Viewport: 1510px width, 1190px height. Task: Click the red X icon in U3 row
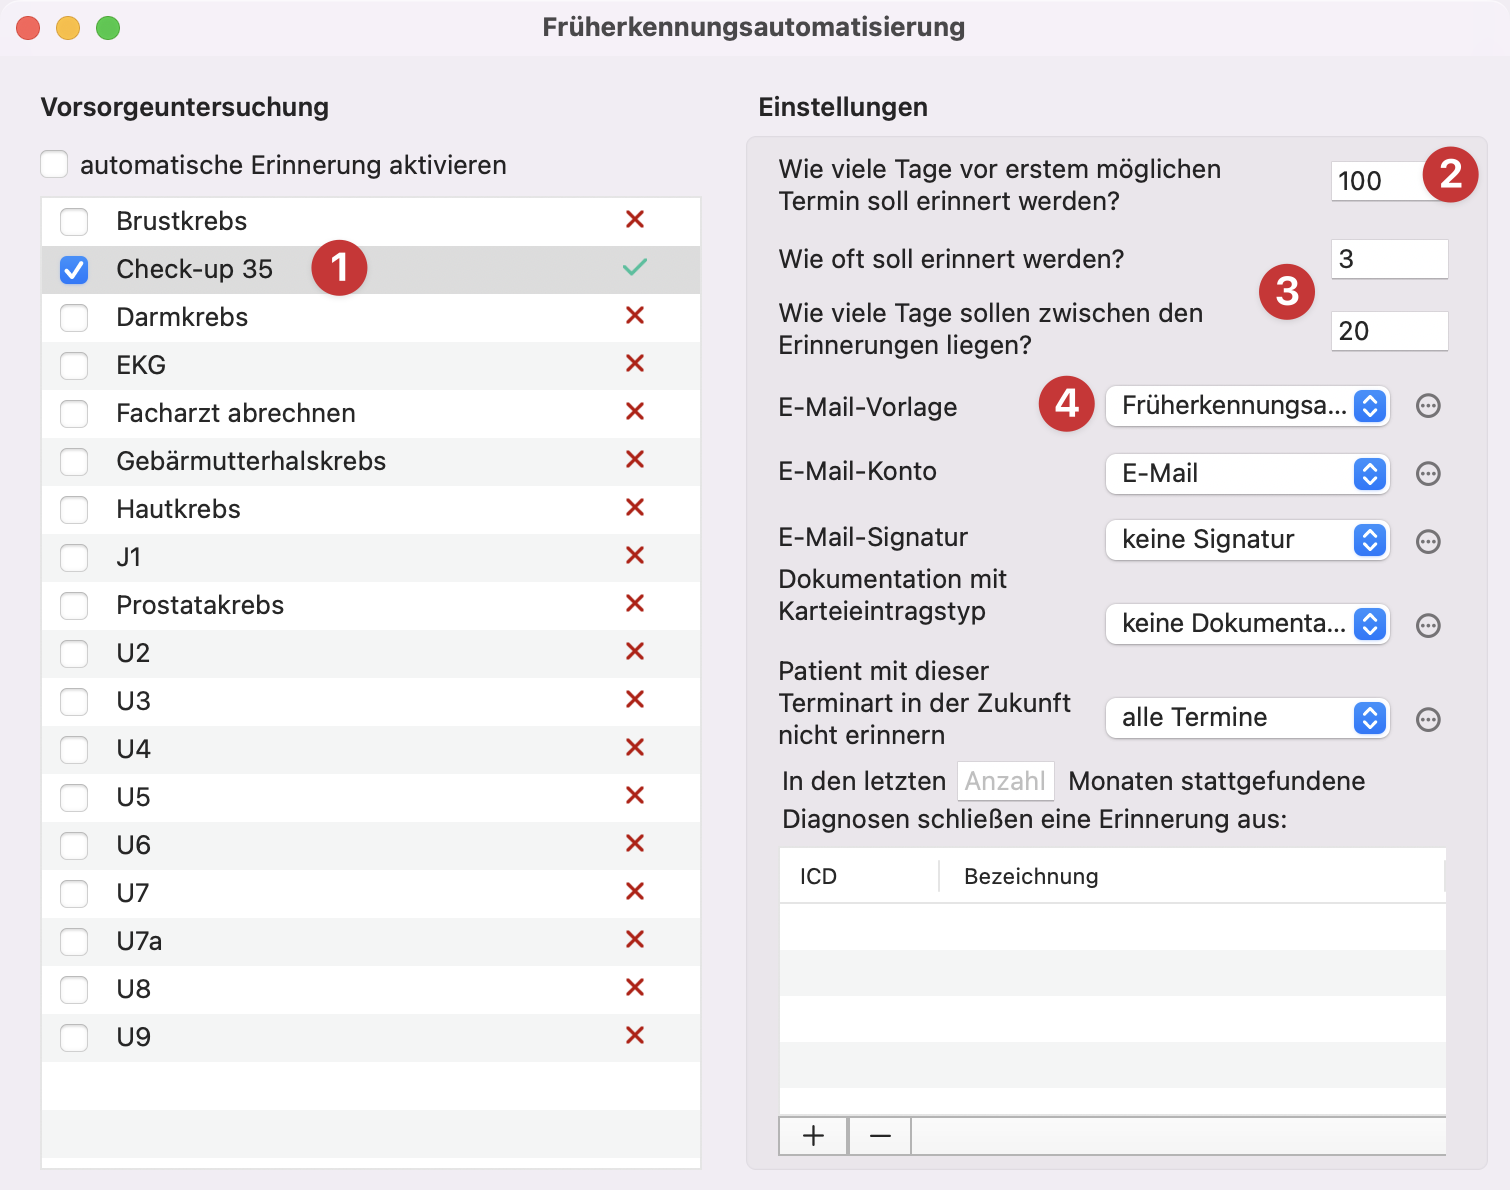coord(634,699)
